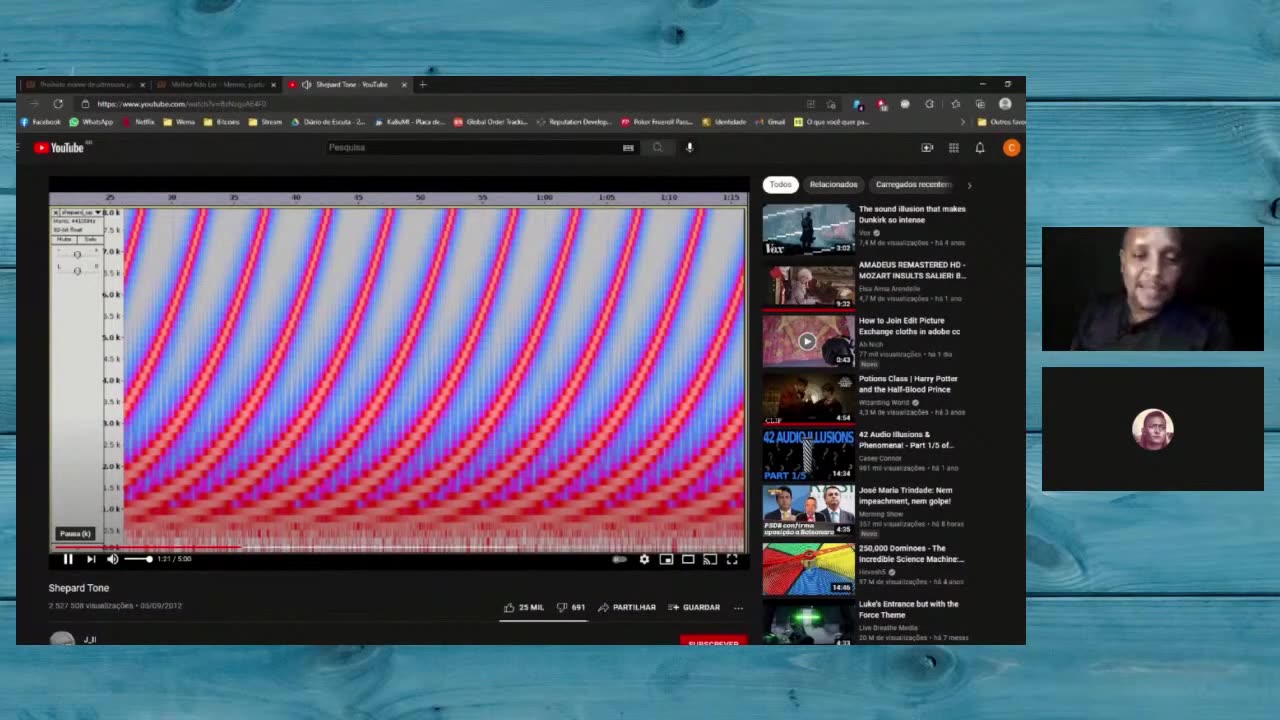Open the YouTube apps grid
The image size is (1280, 720).
click(x=954, y=148)
